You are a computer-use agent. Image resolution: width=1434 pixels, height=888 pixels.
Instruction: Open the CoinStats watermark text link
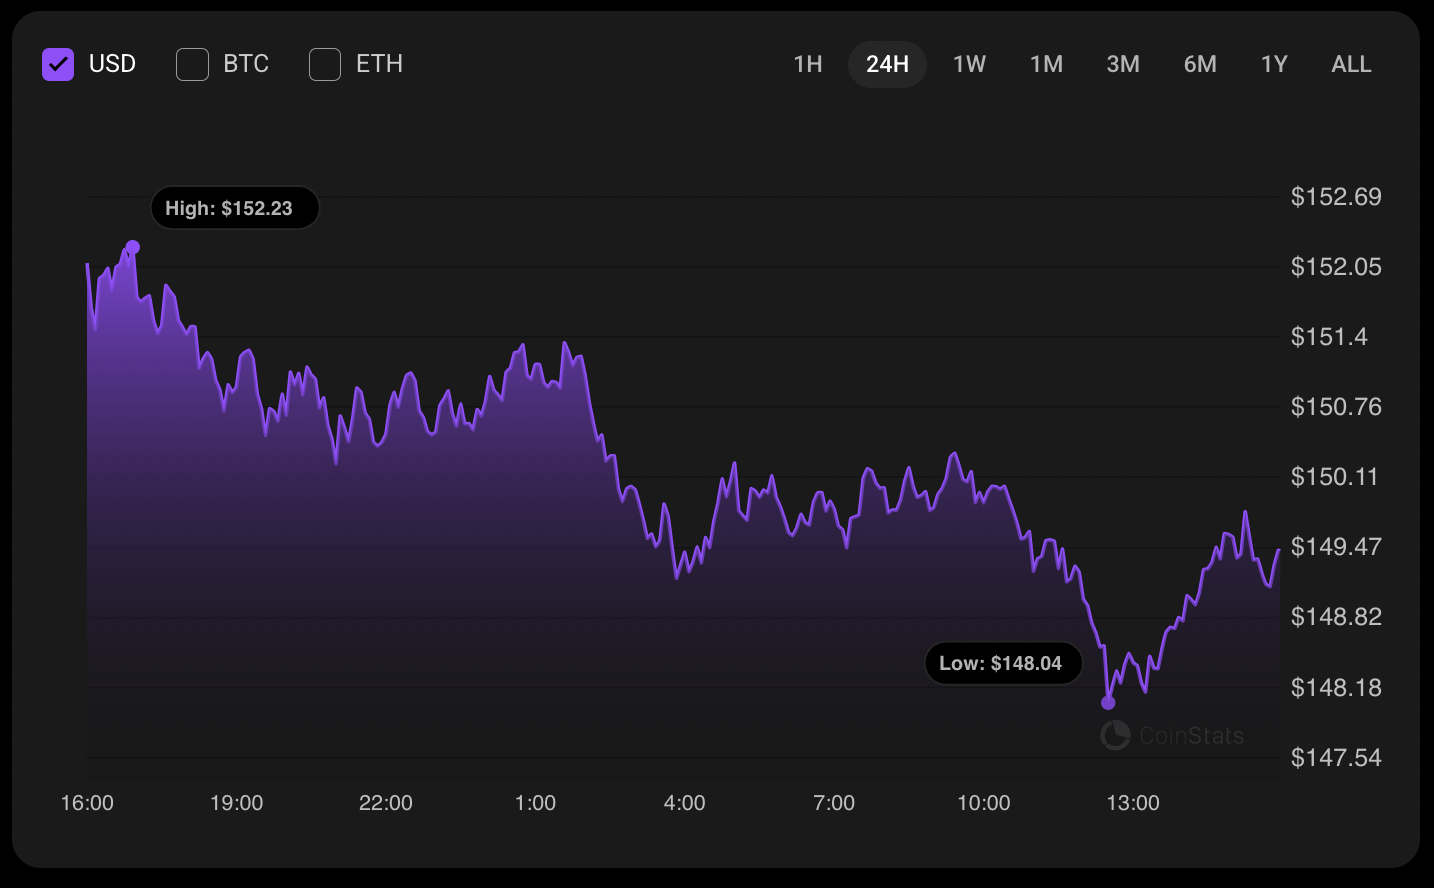pyautogui.click(x=1191, y=736)
